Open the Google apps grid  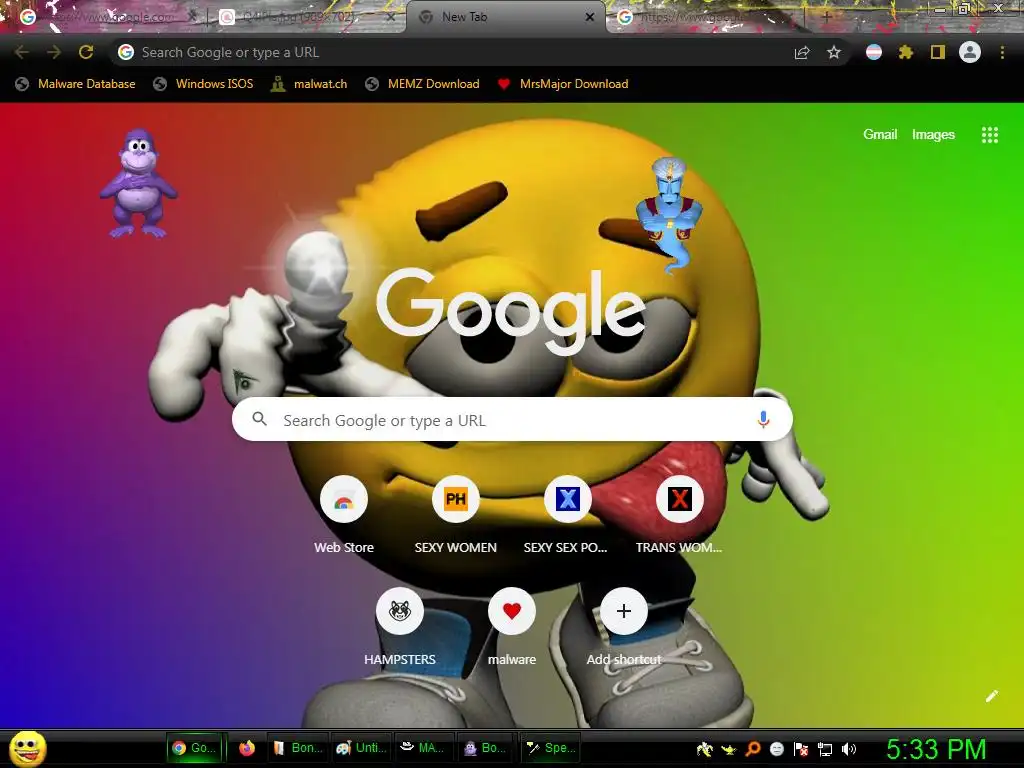990,135
